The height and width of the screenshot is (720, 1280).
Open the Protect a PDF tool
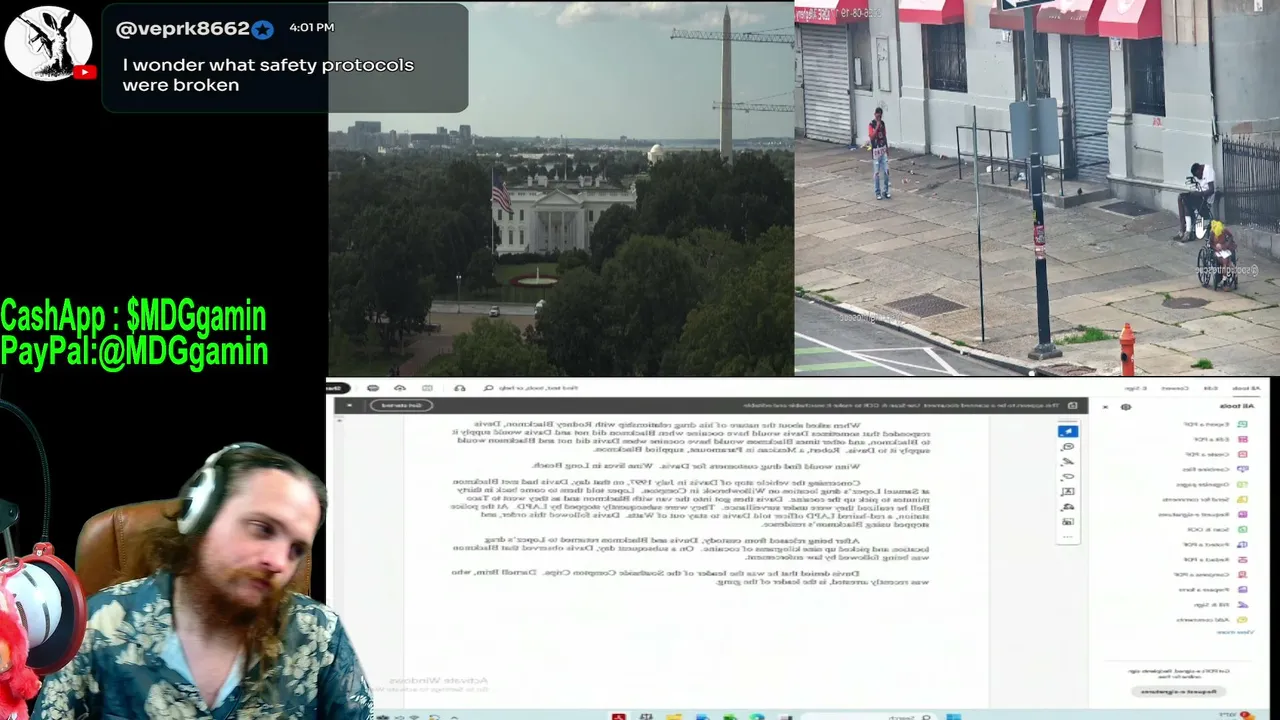click(x=1217, y=544)
